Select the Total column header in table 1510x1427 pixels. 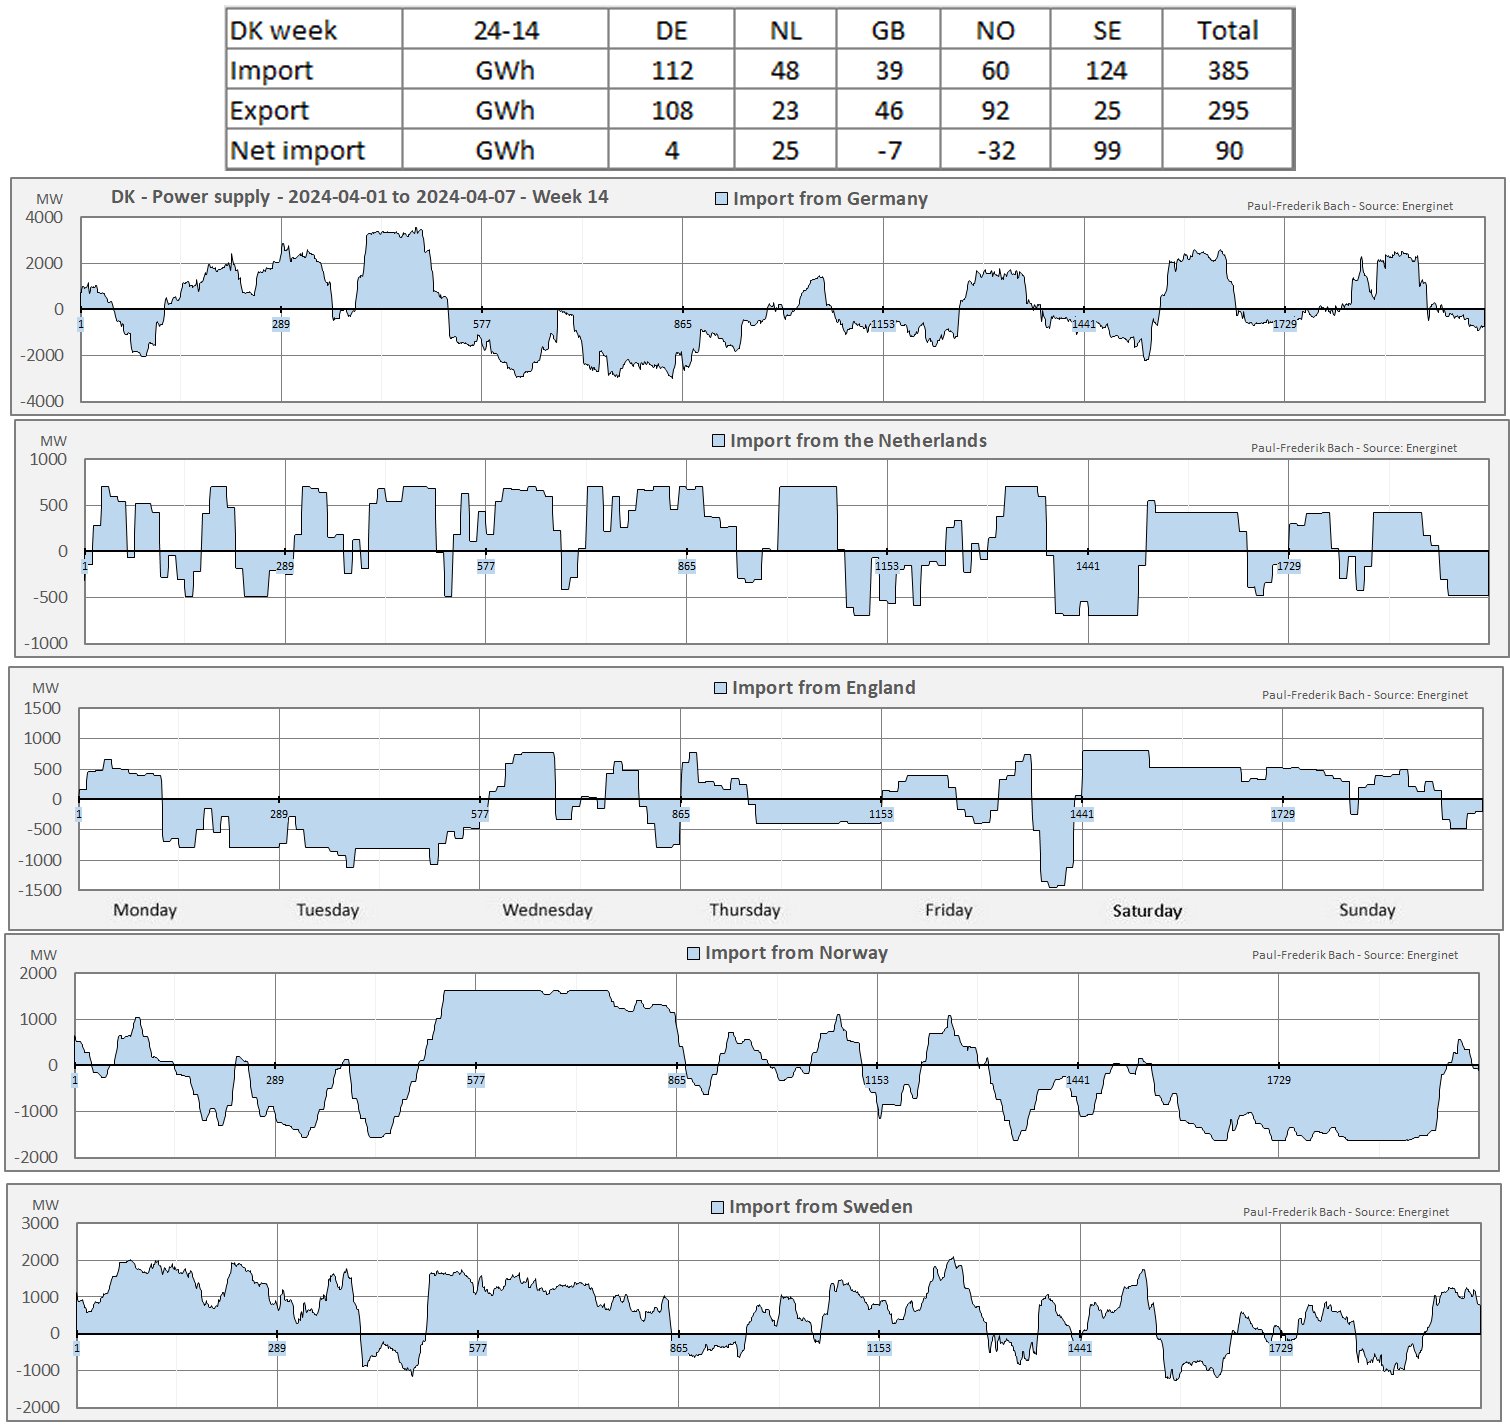(x=1227, y=30)
